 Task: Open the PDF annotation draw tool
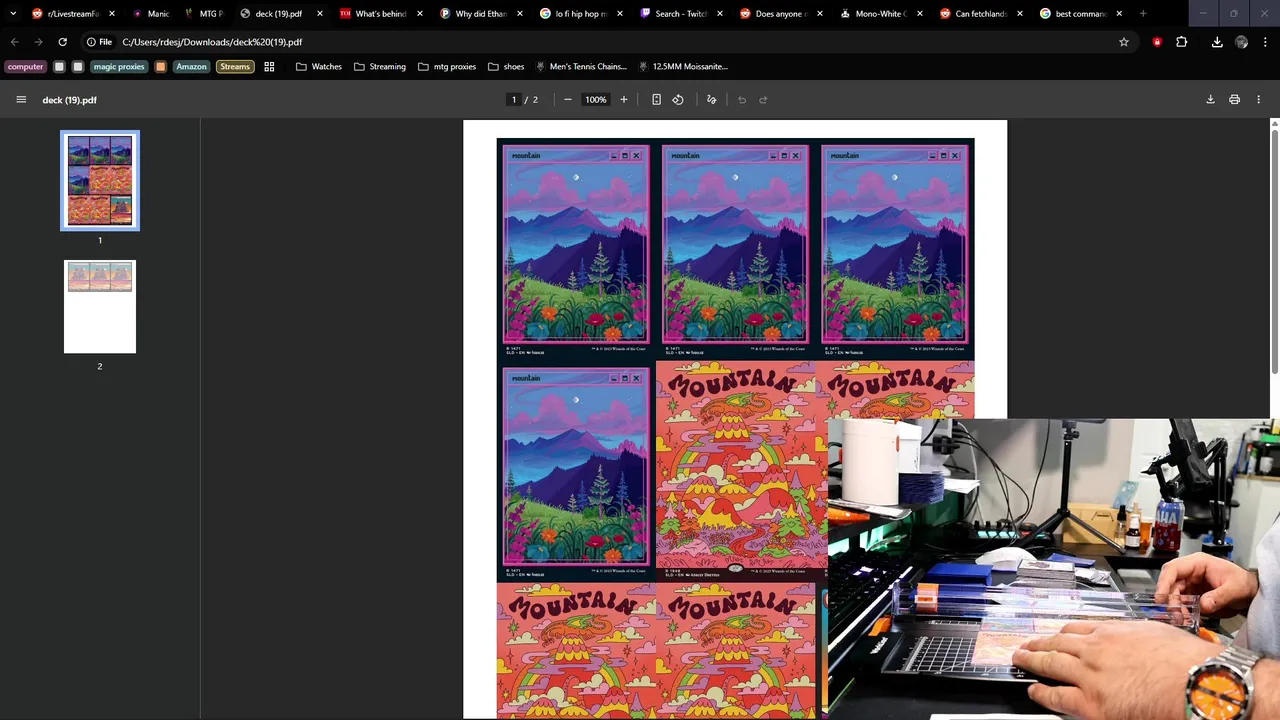[x=712, y=100]
